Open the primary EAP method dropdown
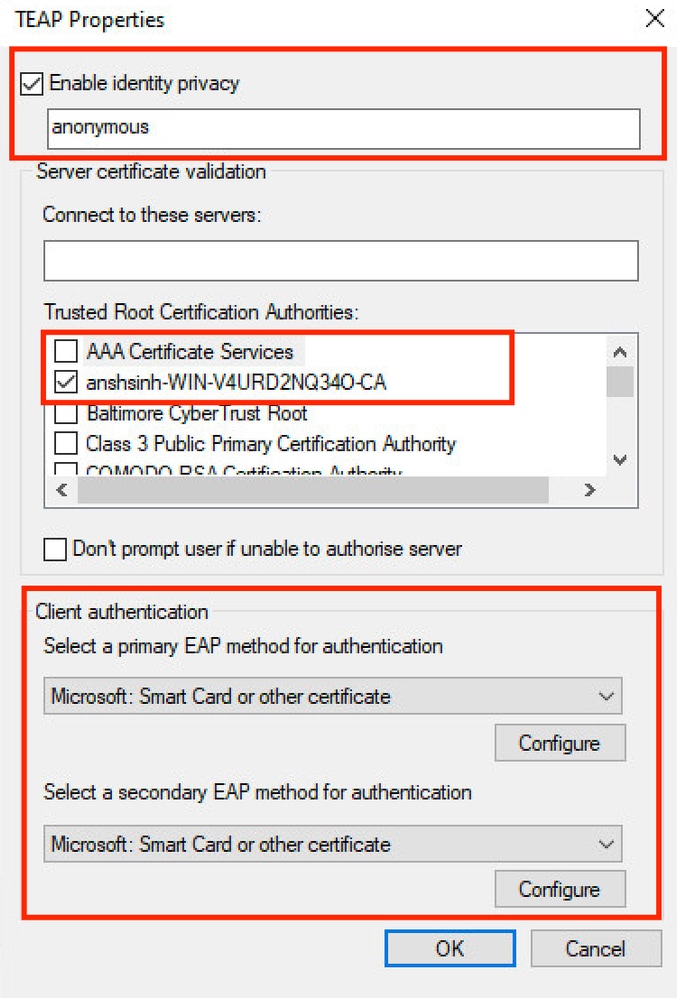Screen dimensions: 677x998 coord(332,696)
